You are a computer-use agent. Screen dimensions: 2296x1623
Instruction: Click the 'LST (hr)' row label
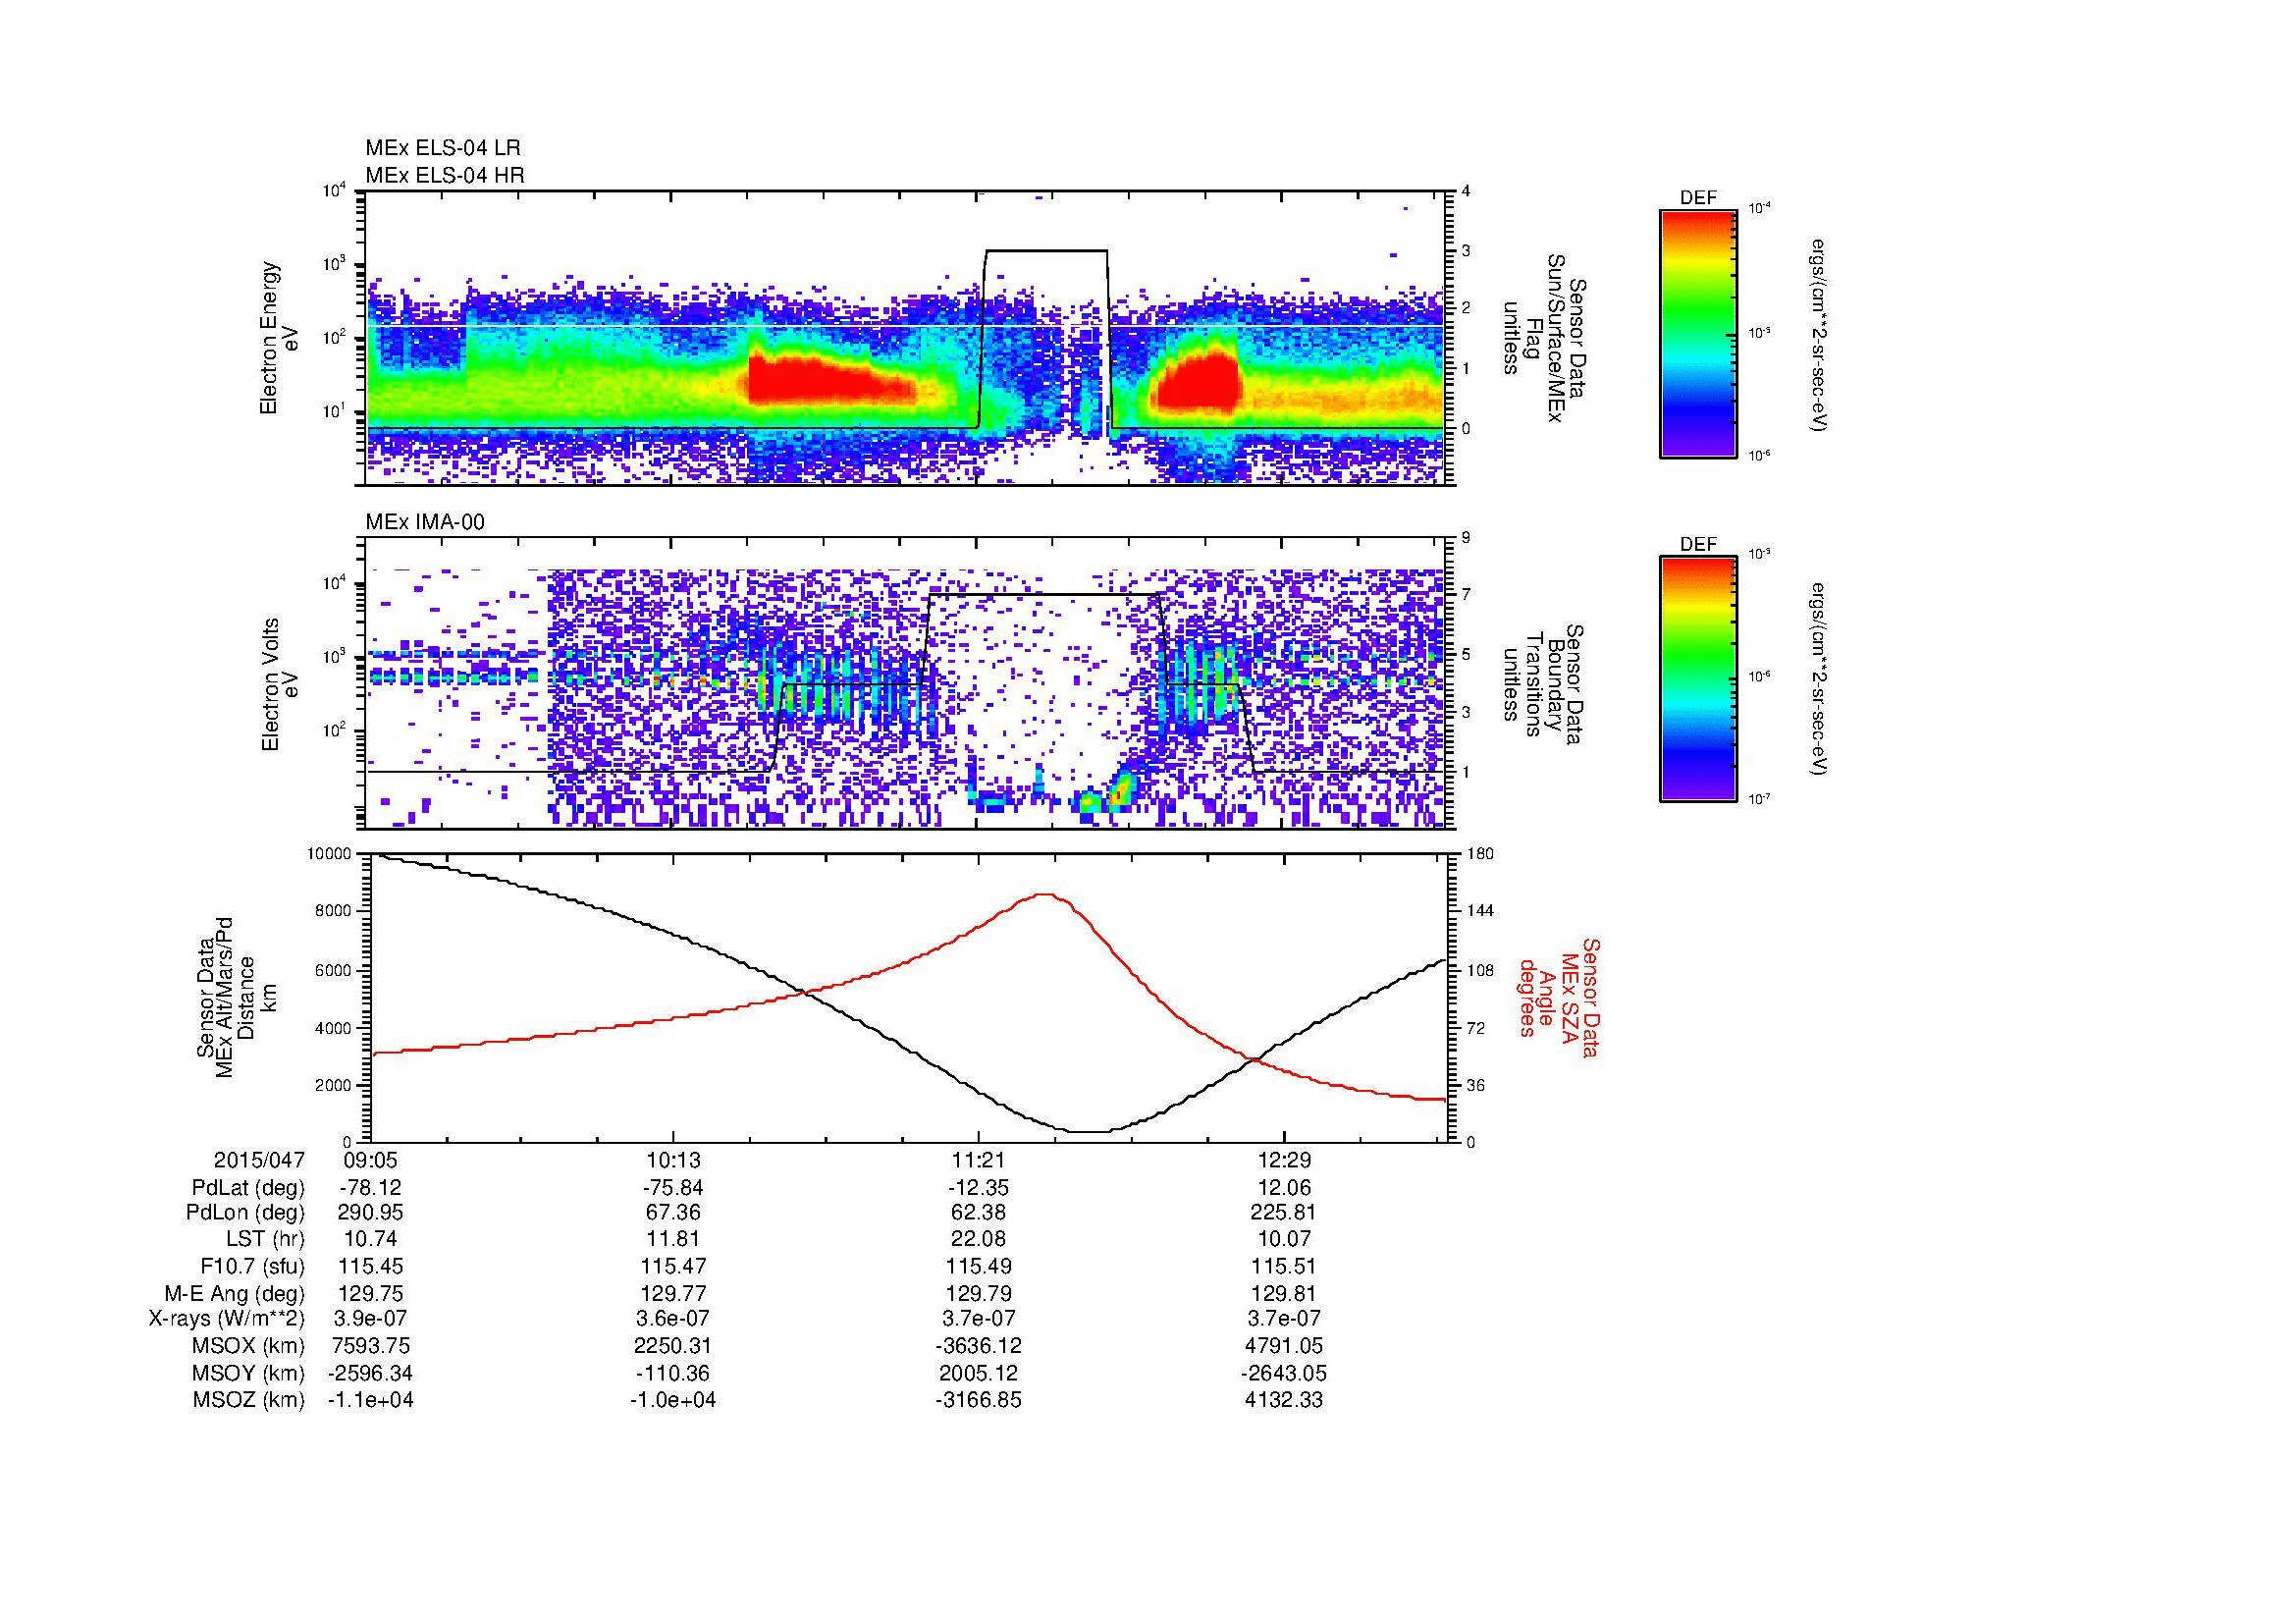click(x=265, y=1240)
